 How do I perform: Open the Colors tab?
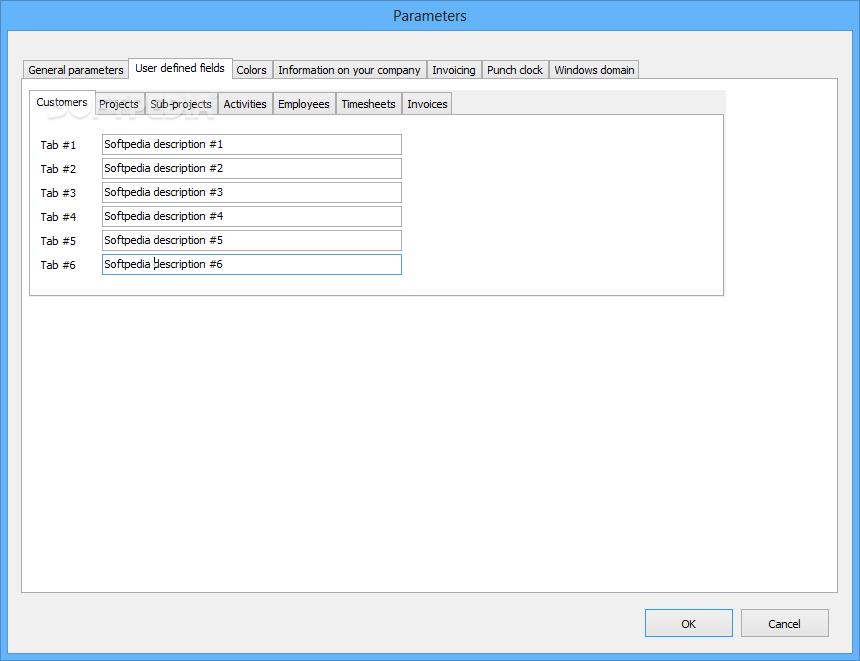tap(252, 70)
